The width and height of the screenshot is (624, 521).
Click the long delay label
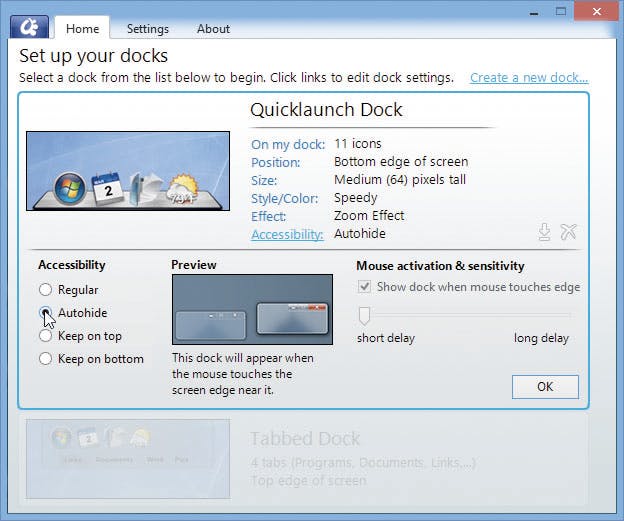coord(541,338)
